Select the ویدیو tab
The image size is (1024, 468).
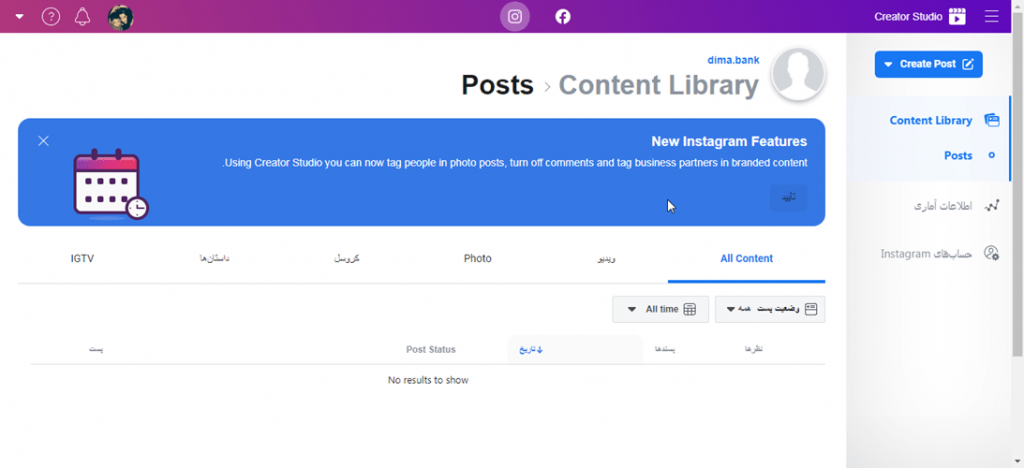click(x=607, y=258)
